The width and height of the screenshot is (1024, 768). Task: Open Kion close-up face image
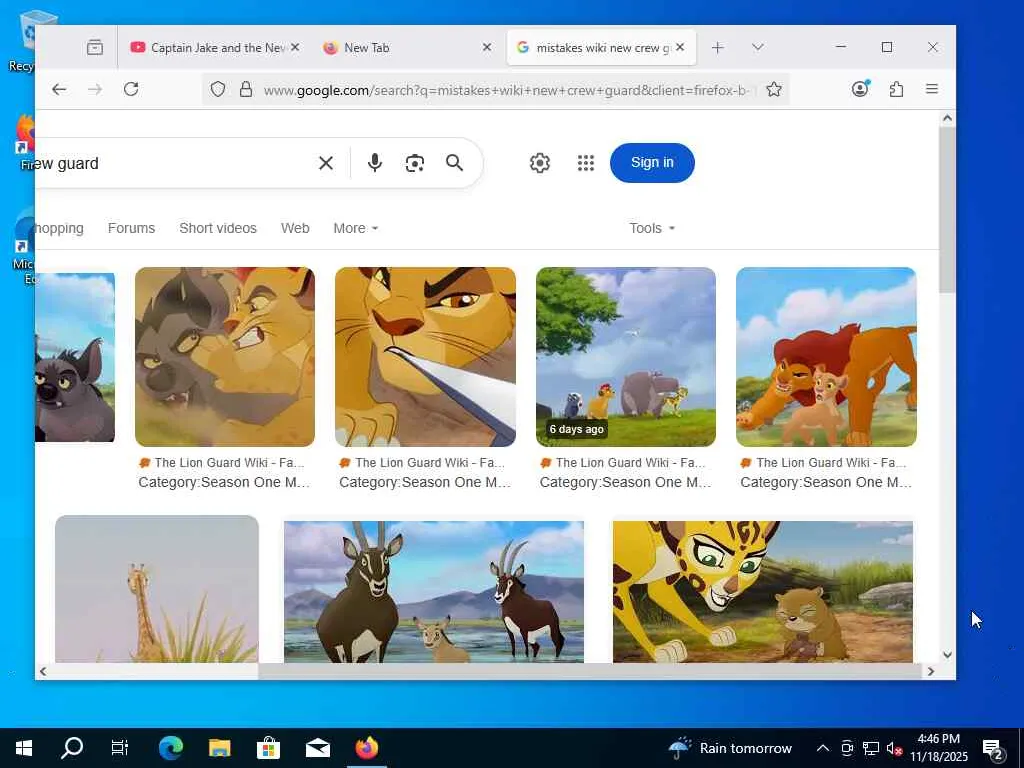click(x=425, y=357)
